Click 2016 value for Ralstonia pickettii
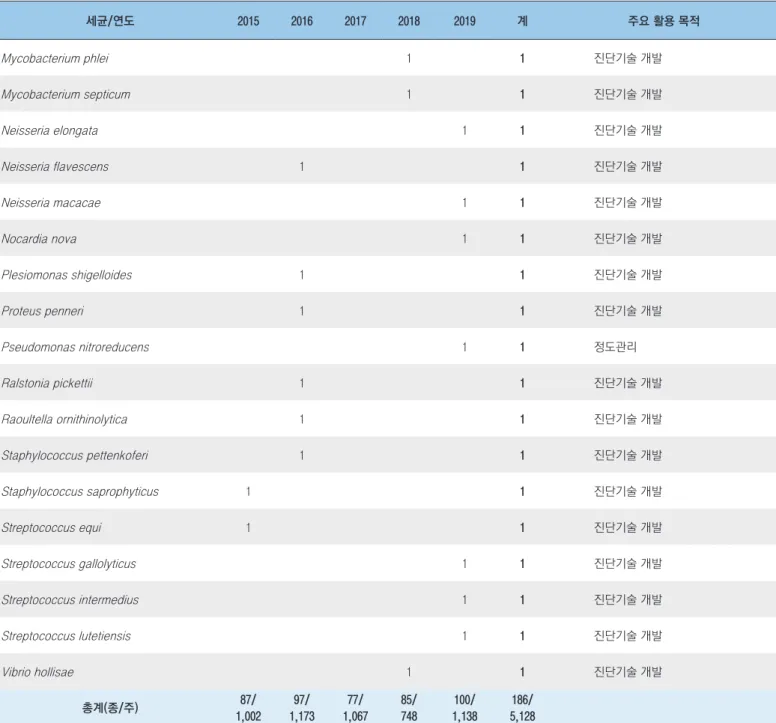Viewport: 776px width, 723px height. click(301, 384)
